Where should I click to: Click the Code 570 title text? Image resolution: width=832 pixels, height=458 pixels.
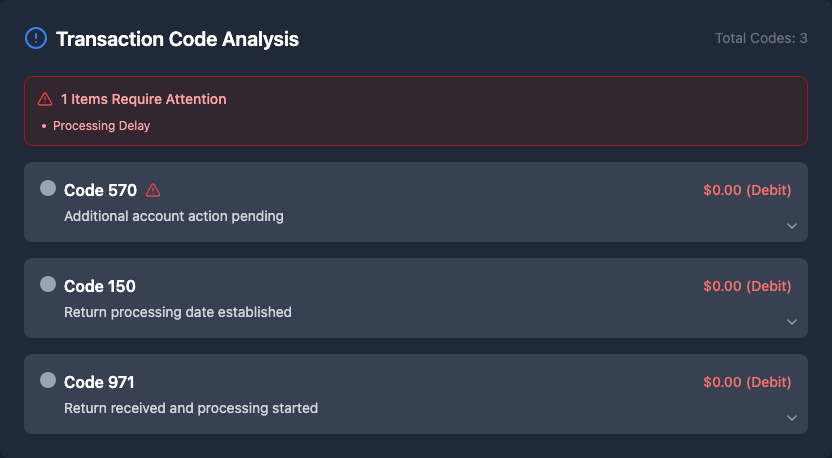pos(100,190)
